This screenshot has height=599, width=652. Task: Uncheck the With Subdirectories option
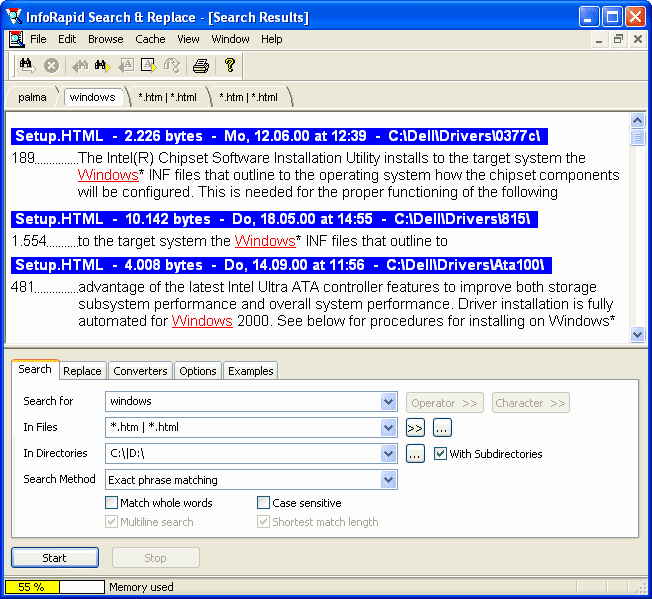(x=441, y=454)
